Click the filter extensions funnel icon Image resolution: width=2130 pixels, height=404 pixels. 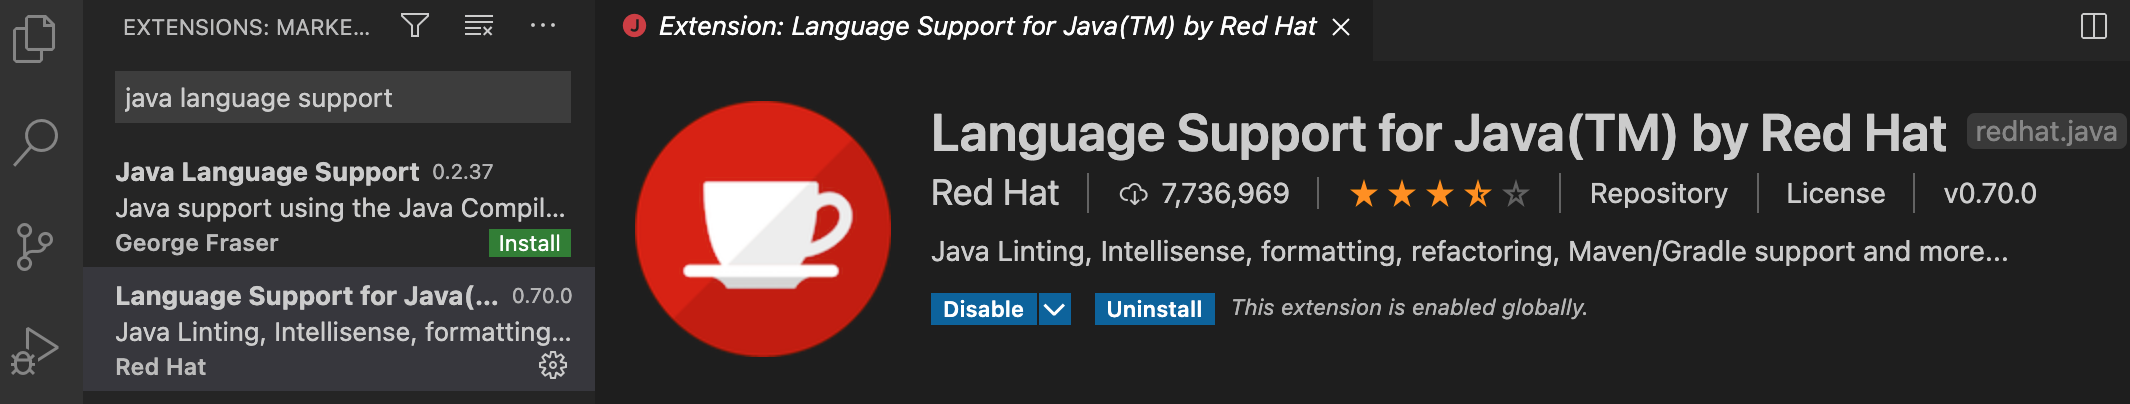(415, 26)
